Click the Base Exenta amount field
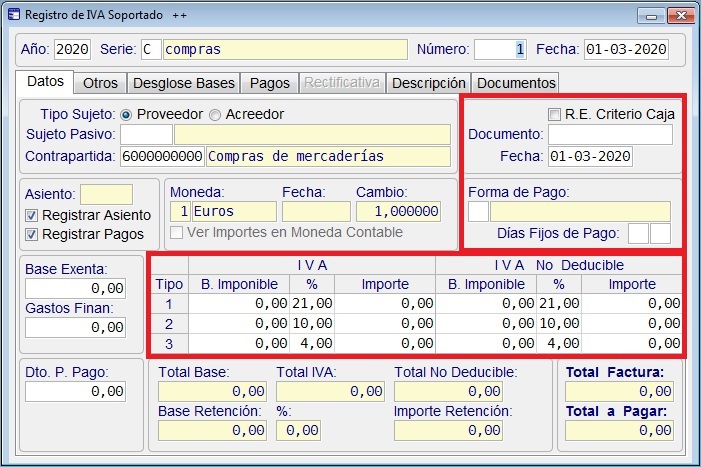Viewport: 701px width, 467px height. click(x=78, y=288)
